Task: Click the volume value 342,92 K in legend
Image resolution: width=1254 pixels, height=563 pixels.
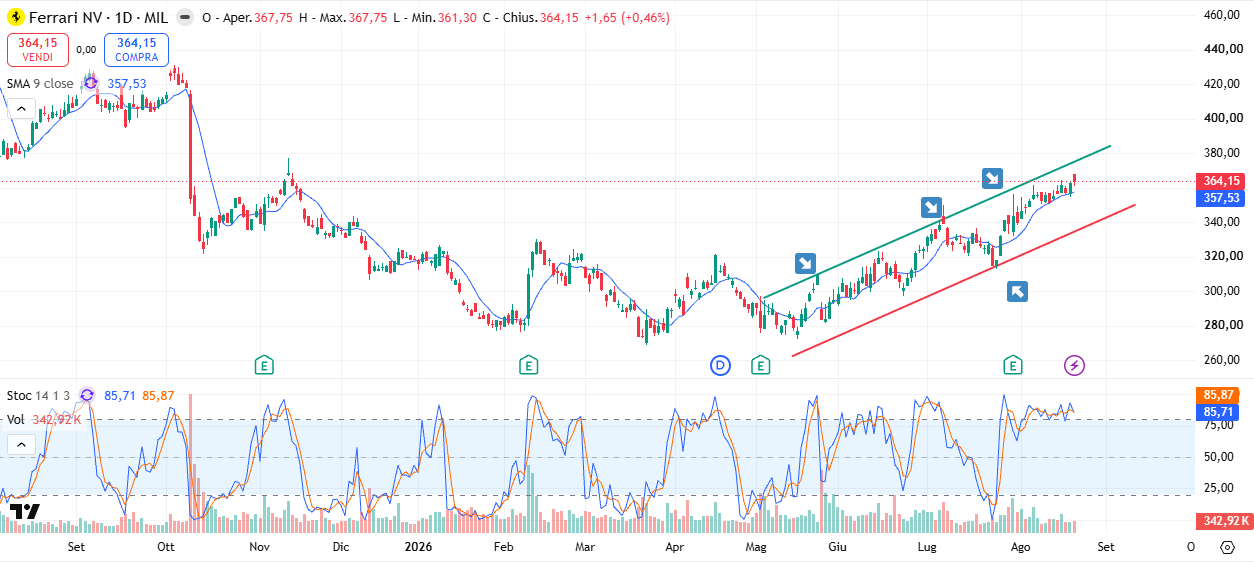Action: click(56, 420)
